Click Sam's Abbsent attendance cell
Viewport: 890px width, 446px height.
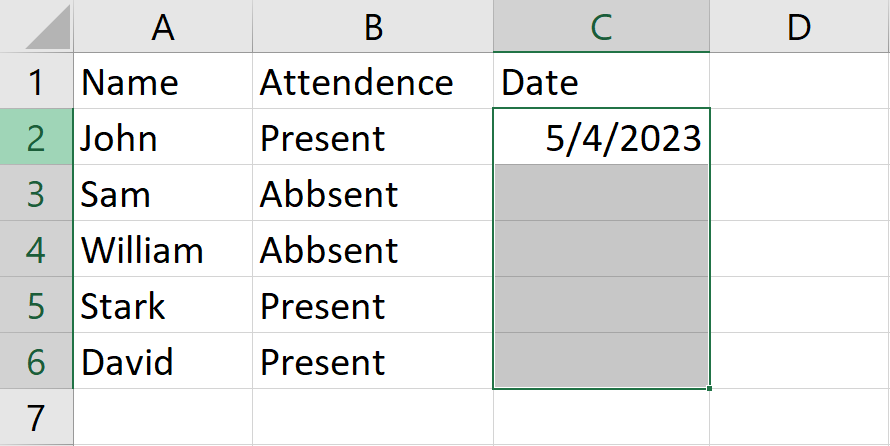373,193
